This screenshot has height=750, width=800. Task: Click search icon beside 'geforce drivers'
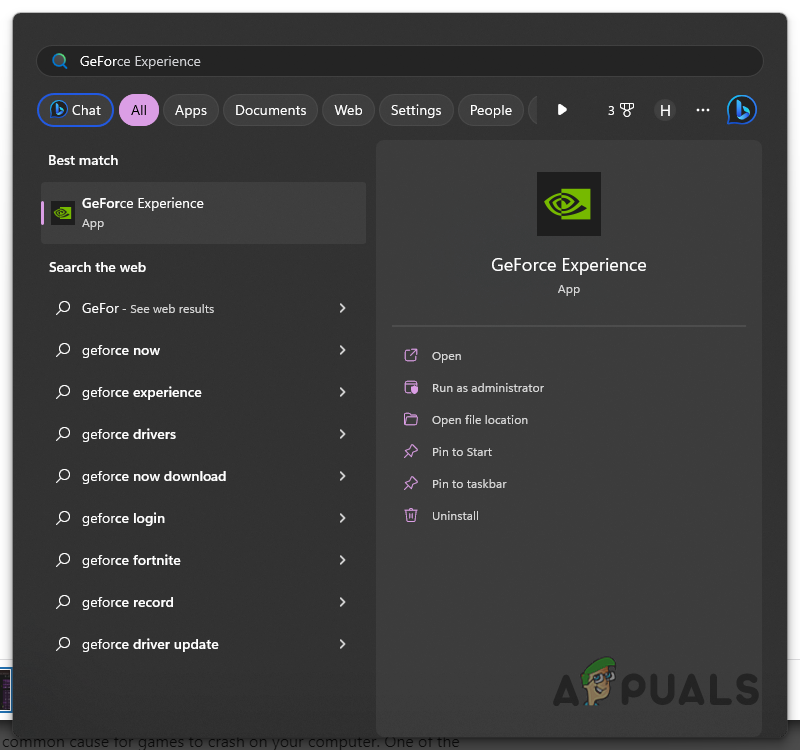63,434
